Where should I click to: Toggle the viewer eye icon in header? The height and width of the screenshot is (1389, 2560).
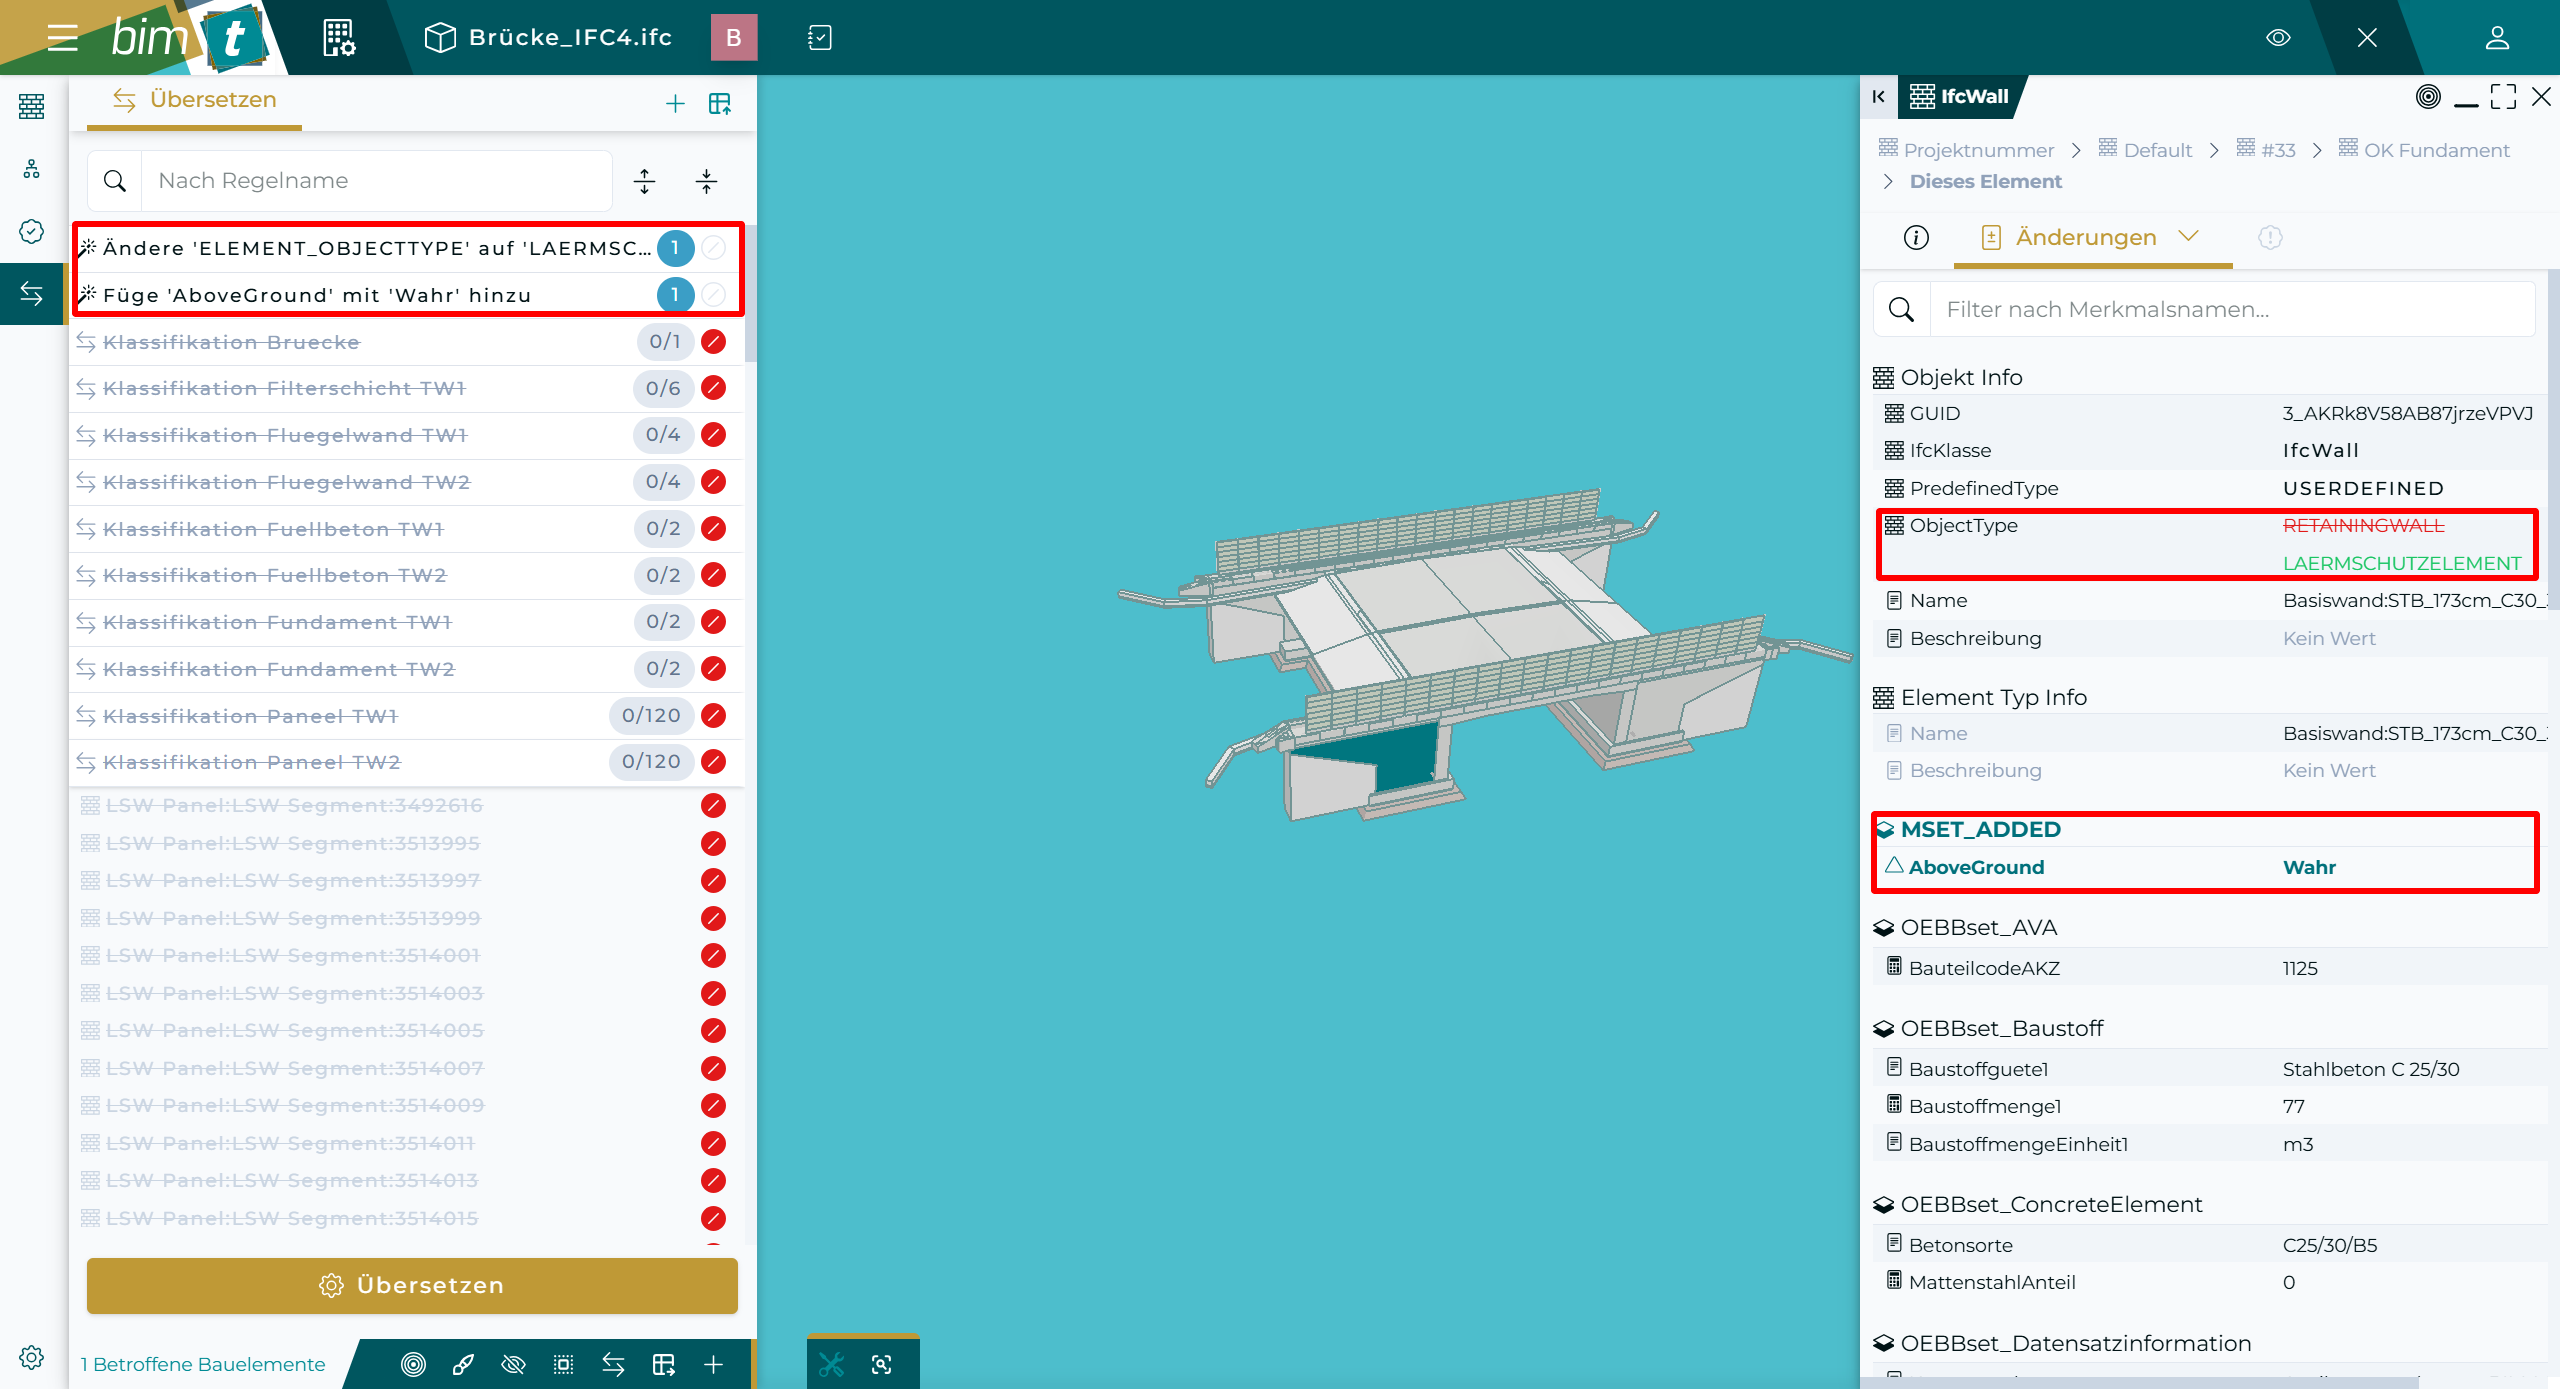pos(2278,37)
